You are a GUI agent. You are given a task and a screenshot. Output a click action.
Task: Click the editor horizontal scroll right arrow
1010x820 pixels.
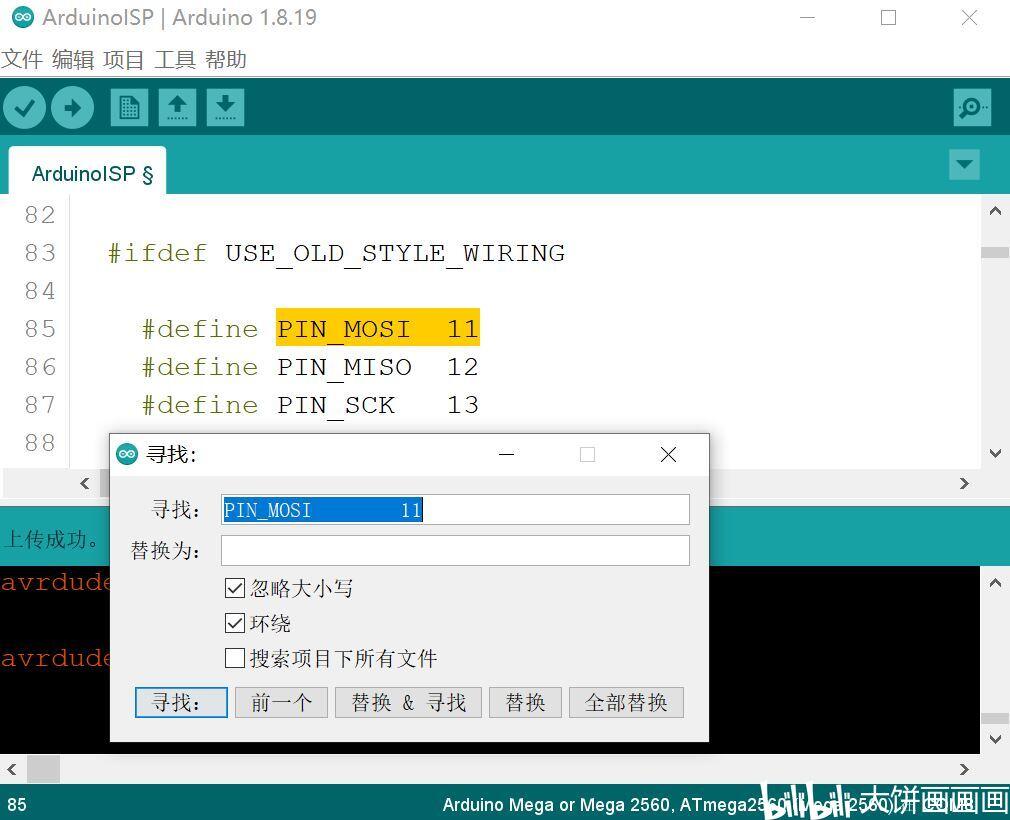[964, 483]
